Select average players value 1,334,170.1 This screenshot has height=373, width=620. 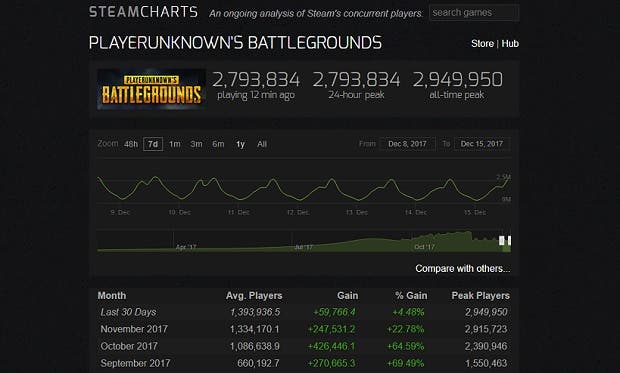(x=255, y=329)
